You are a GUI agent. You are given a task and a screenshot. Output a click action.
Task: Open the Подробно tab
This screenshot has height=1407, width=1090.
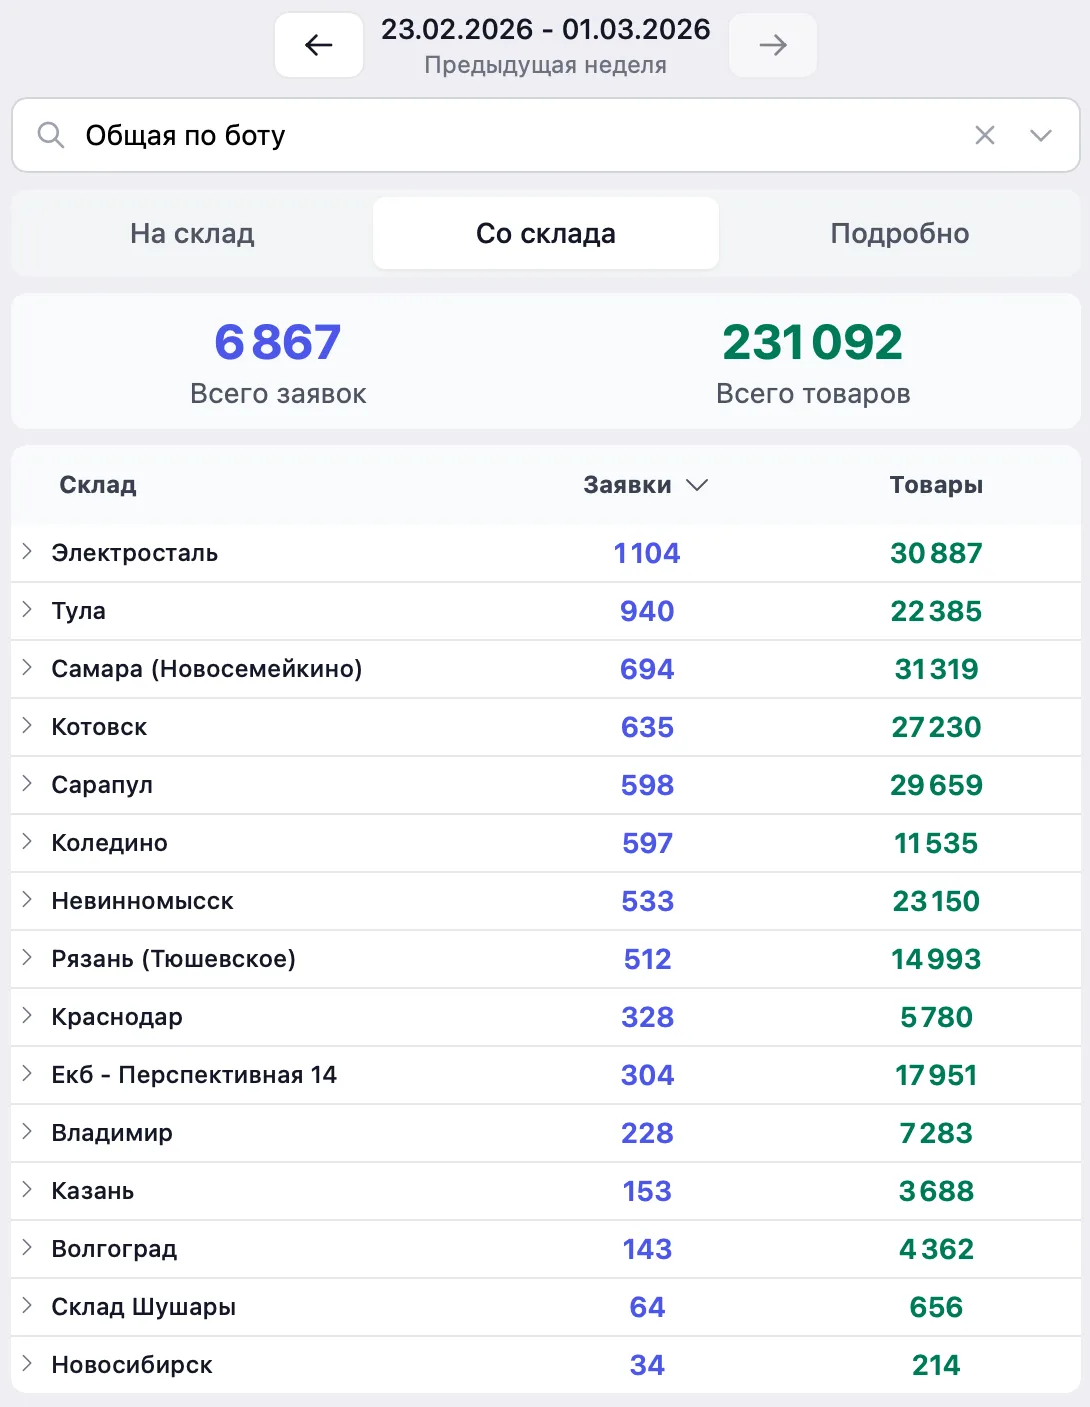[899, 234]
